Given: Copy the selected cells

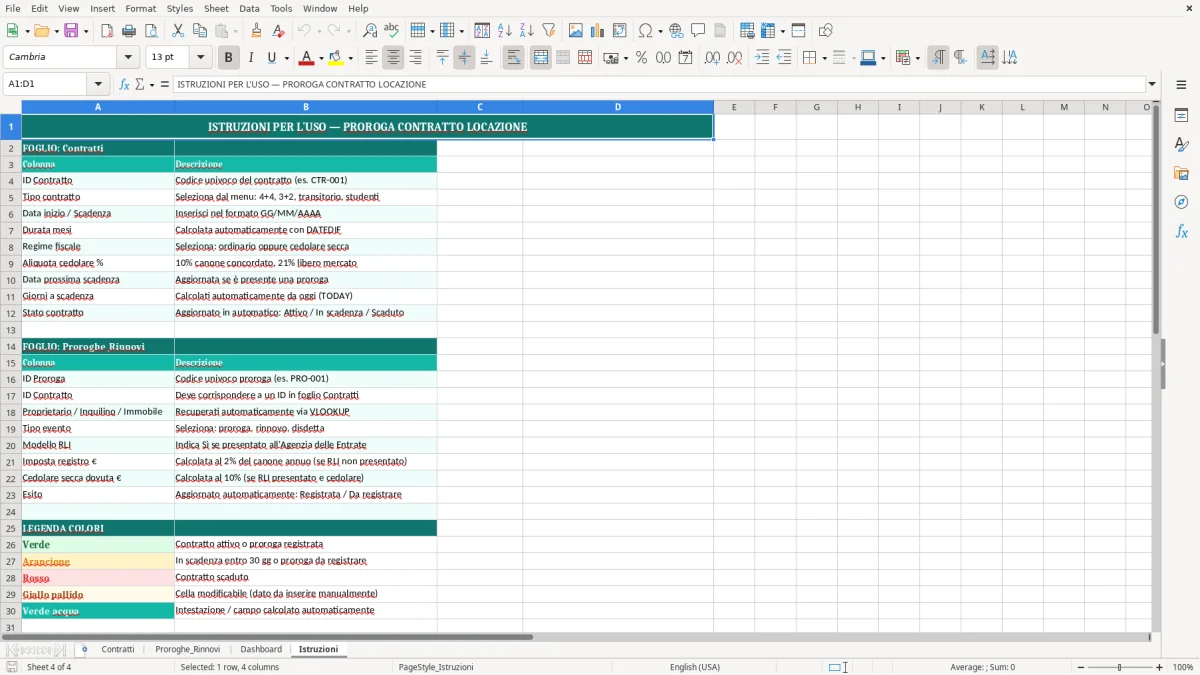Looking at the screenshot, I should [200, 31].
